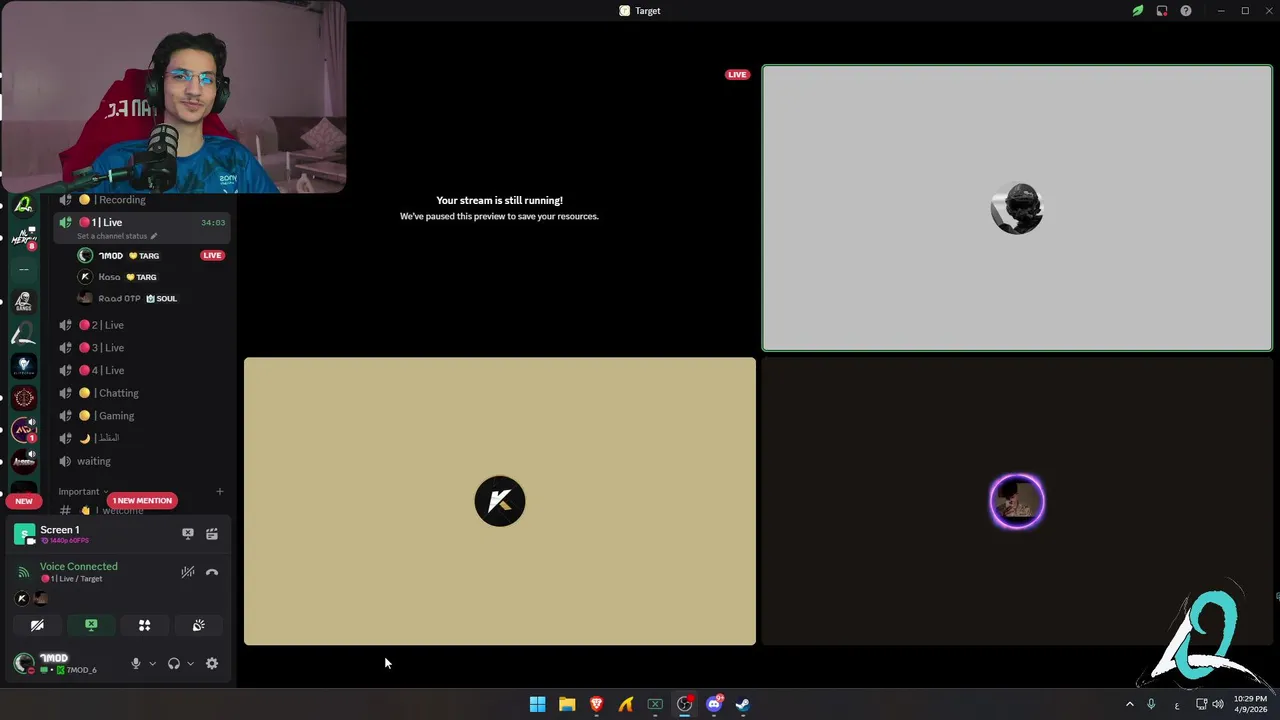Open File Explorer from the taskbar
The height and width of the screenshot is (720, 1280).
(x=567, y=704)
